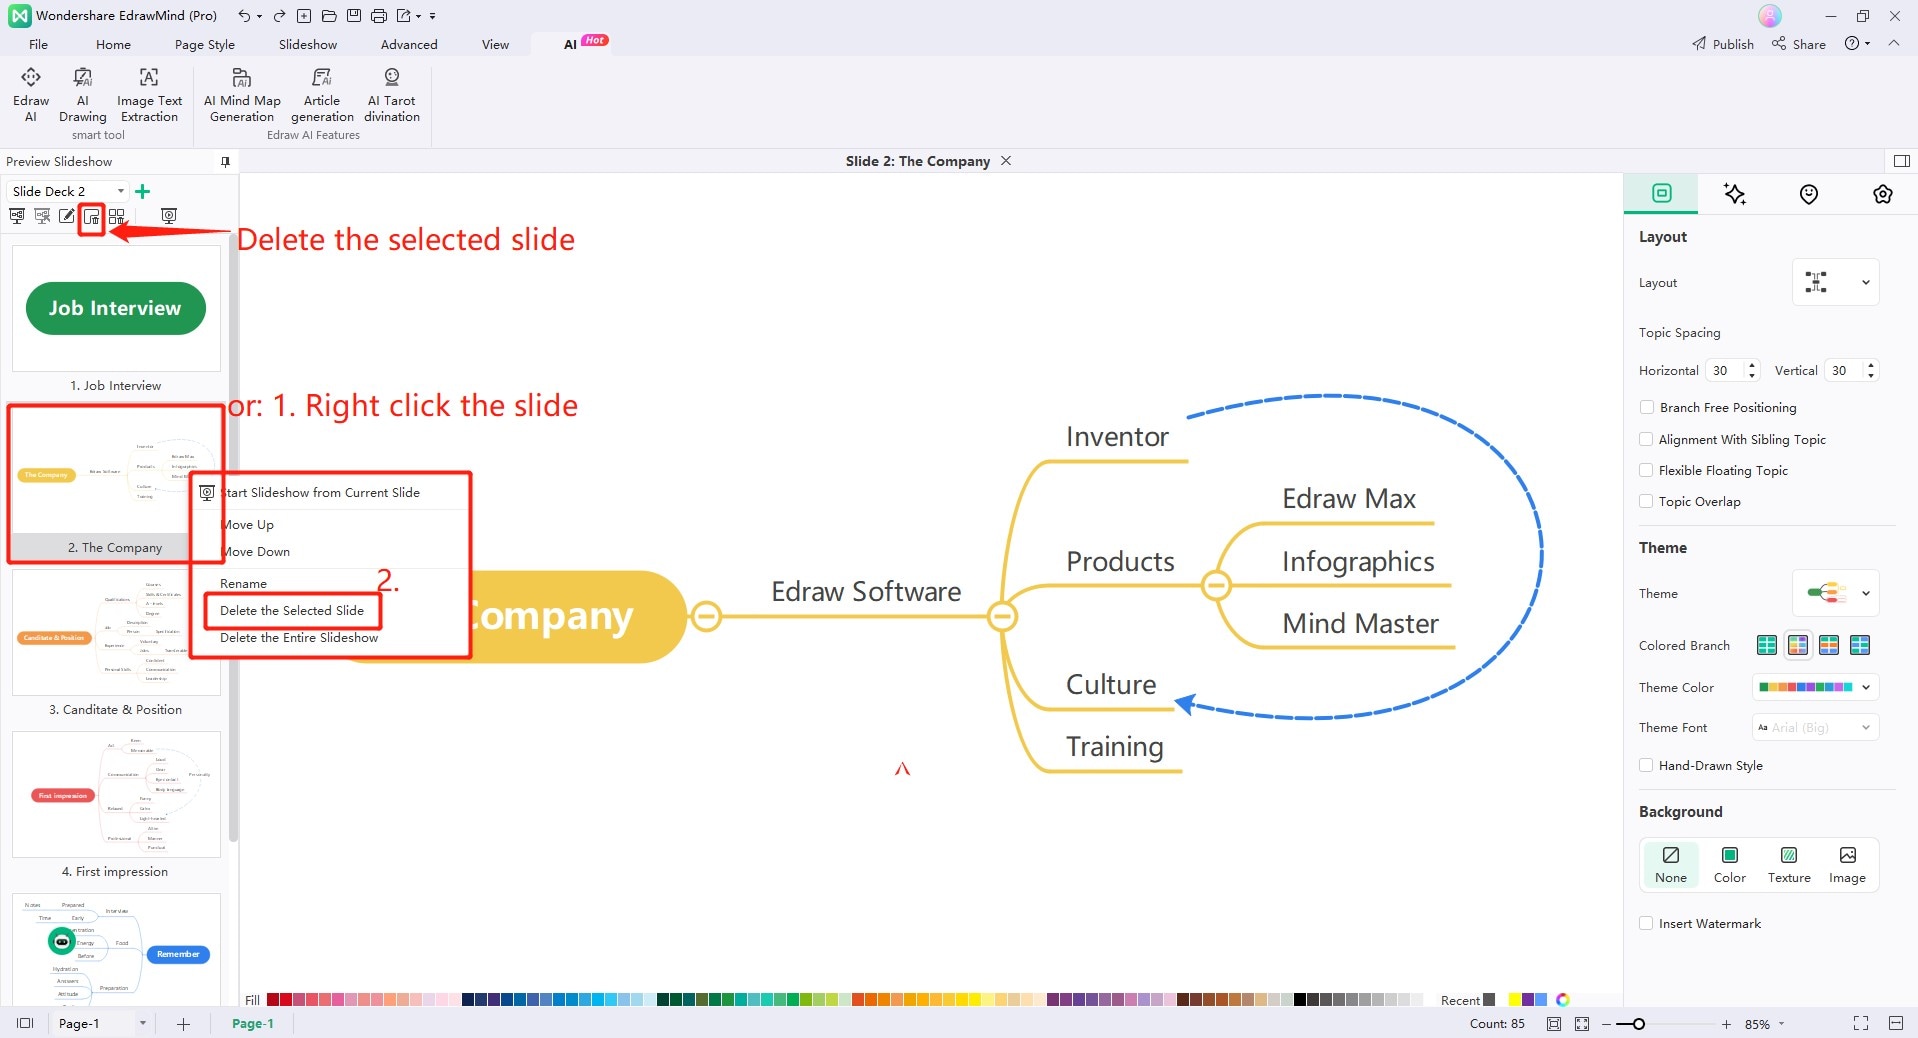The image size is (1918, 1038).
Task: Save the document with the disk icon
Action: [354, 16]
